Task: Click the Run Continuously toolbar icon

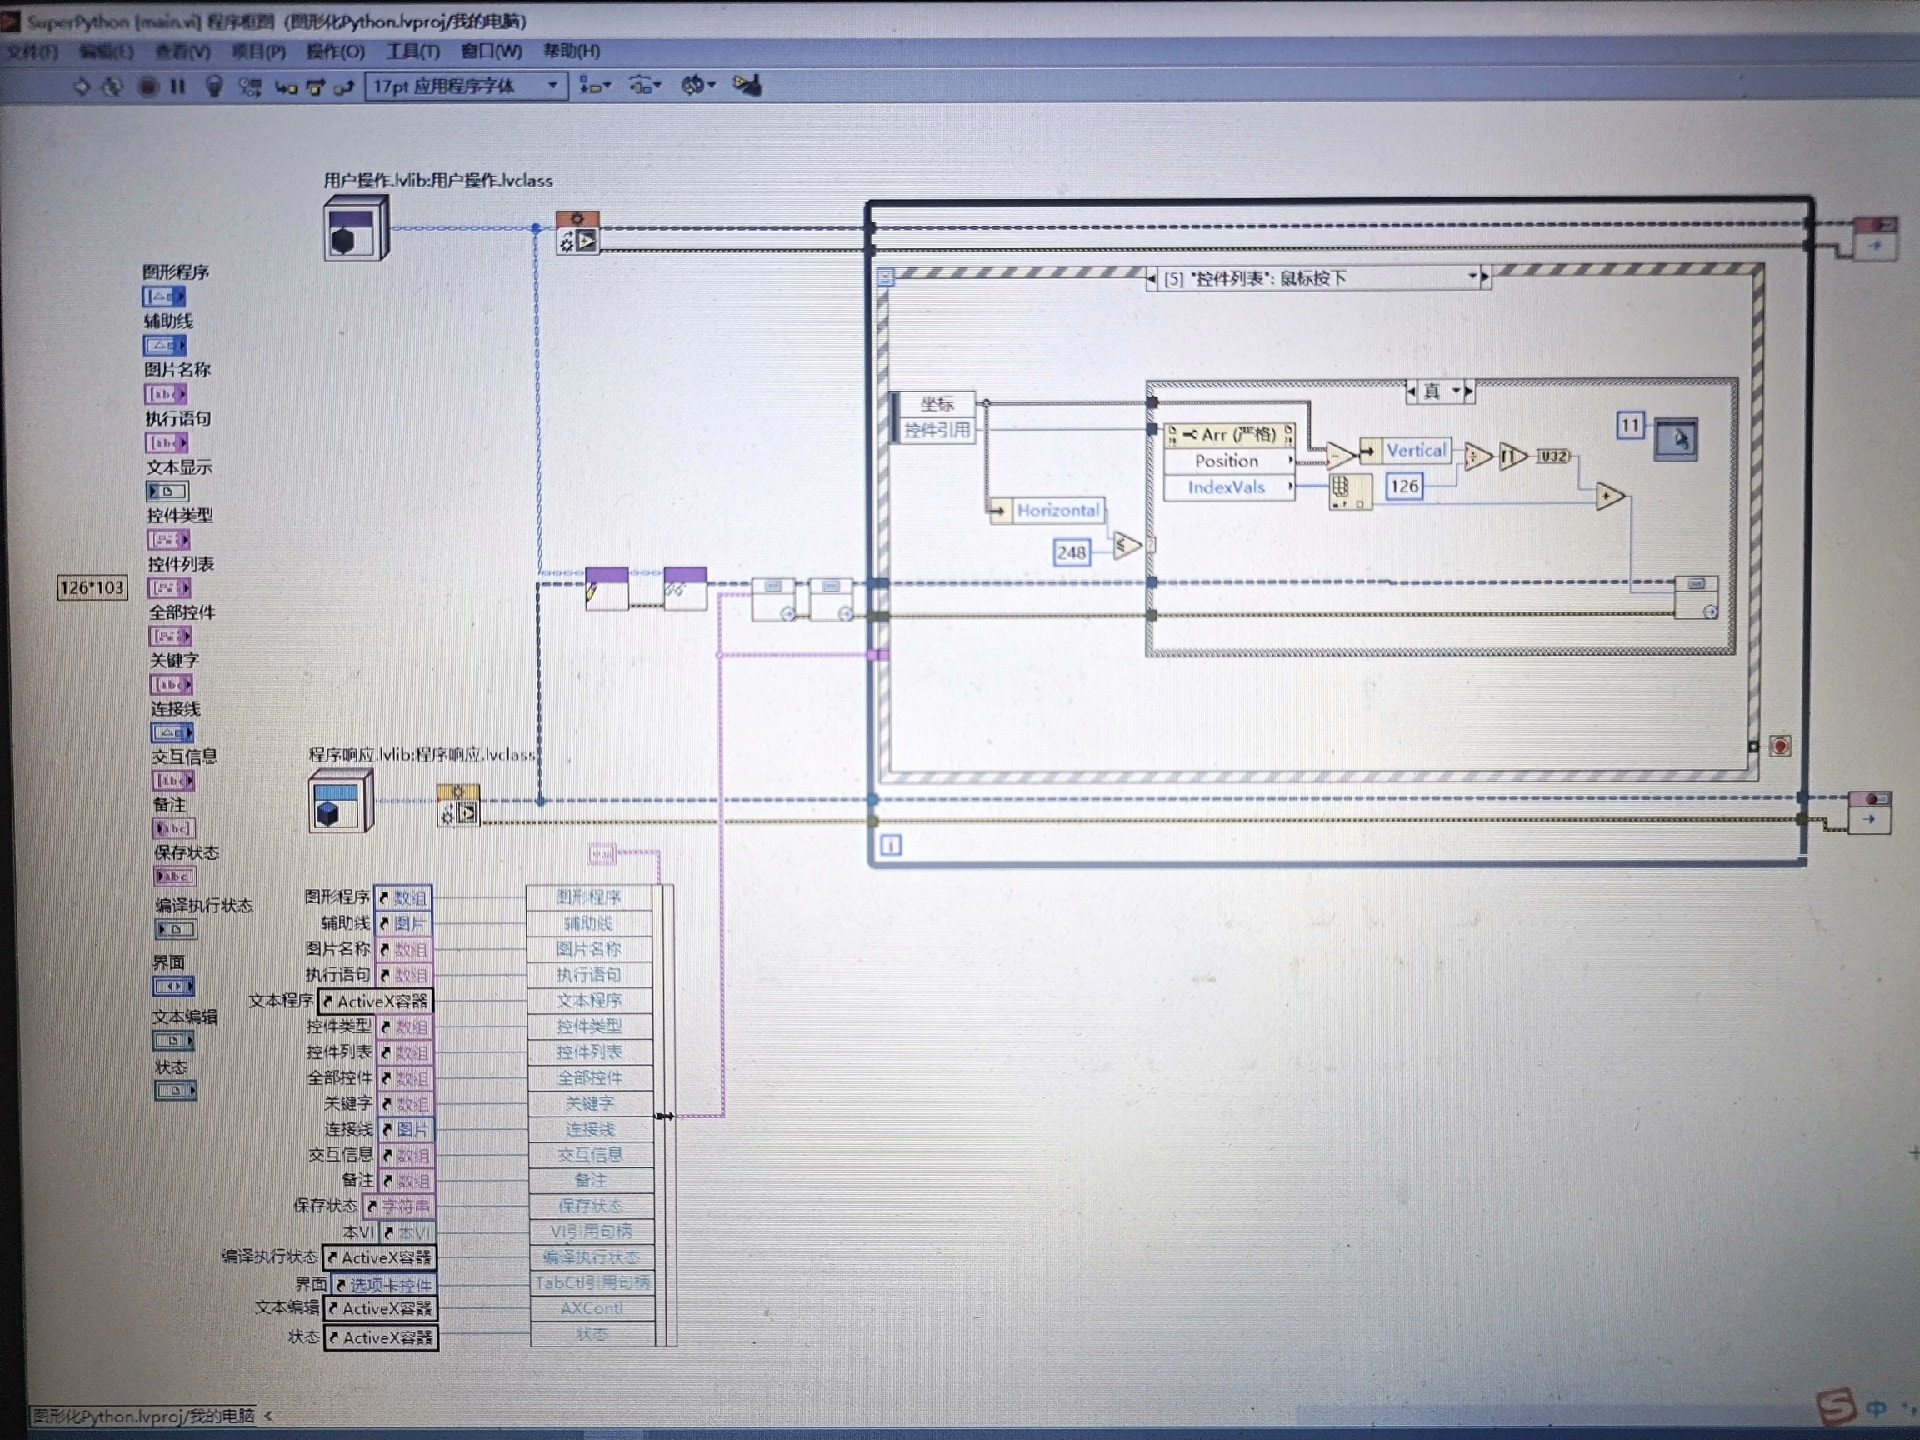Action: pyautogui.click(x=113, y=86)
